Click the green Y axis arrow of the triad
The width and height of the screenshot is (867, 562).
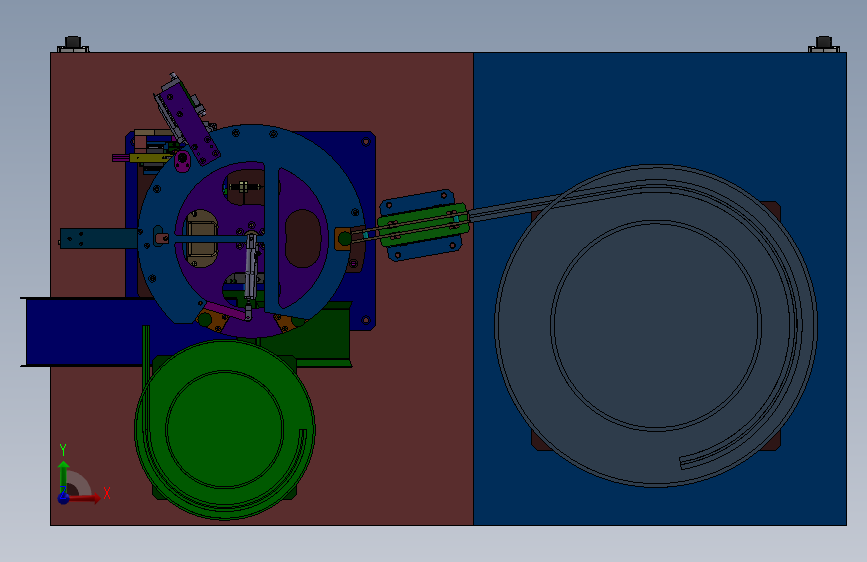coord(64,475)
